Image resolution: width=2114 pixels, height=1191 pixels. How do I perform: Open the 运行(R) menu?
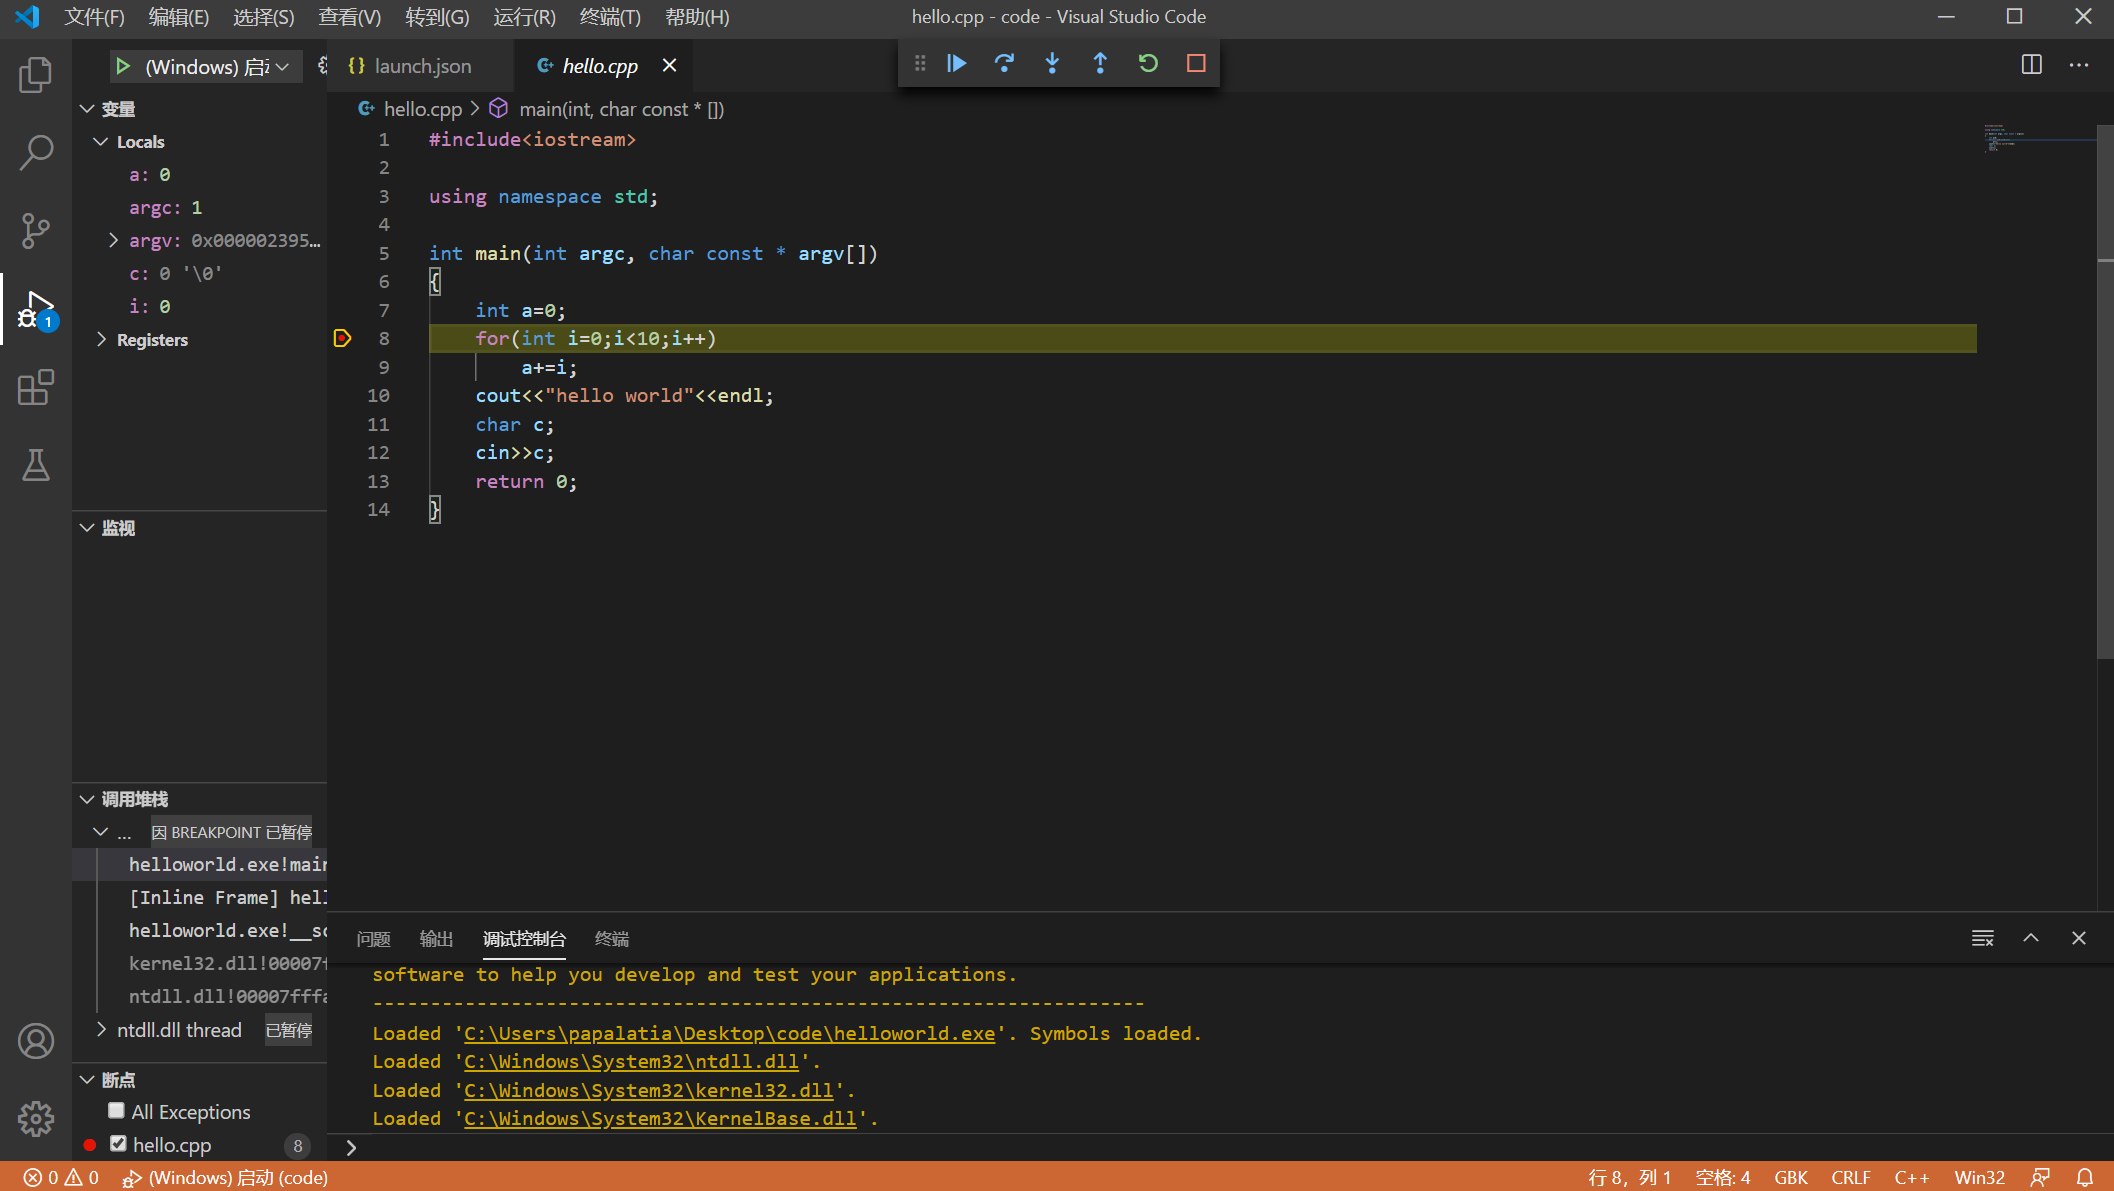524,17
